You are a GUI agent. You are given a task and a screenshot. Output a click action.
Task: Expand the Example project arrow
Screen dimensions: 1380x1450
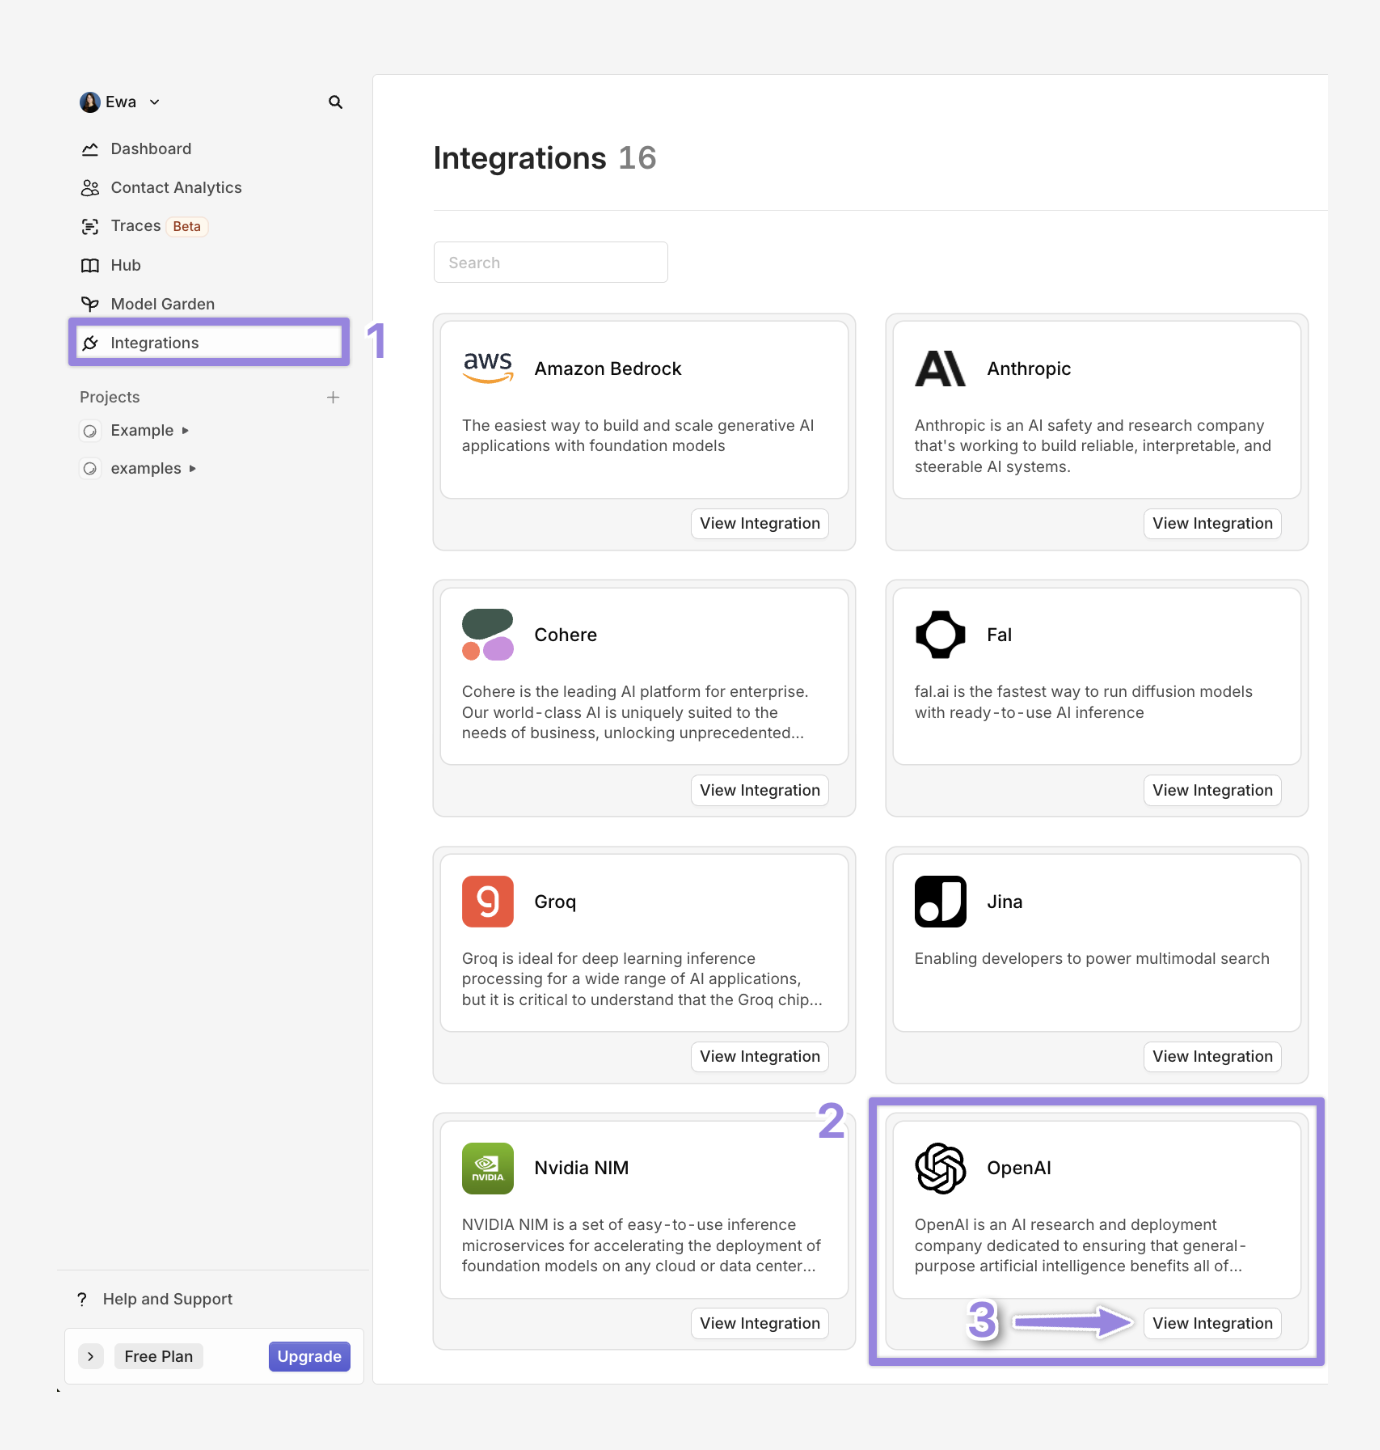click(185, 431)
